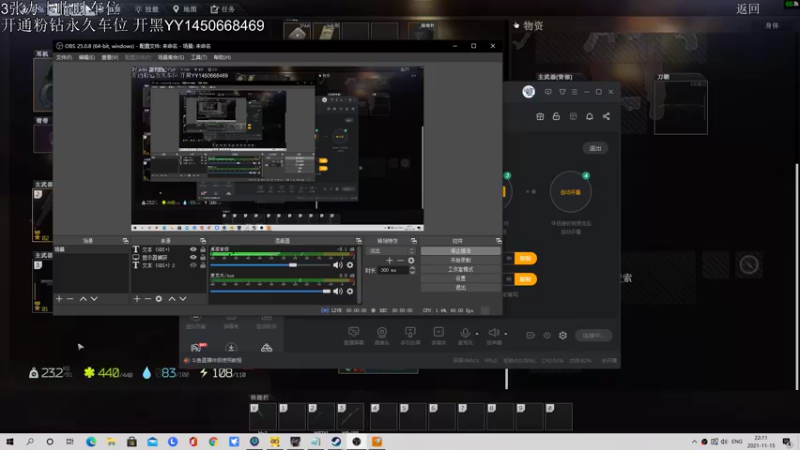Open the Help menu in OBS

222,58
